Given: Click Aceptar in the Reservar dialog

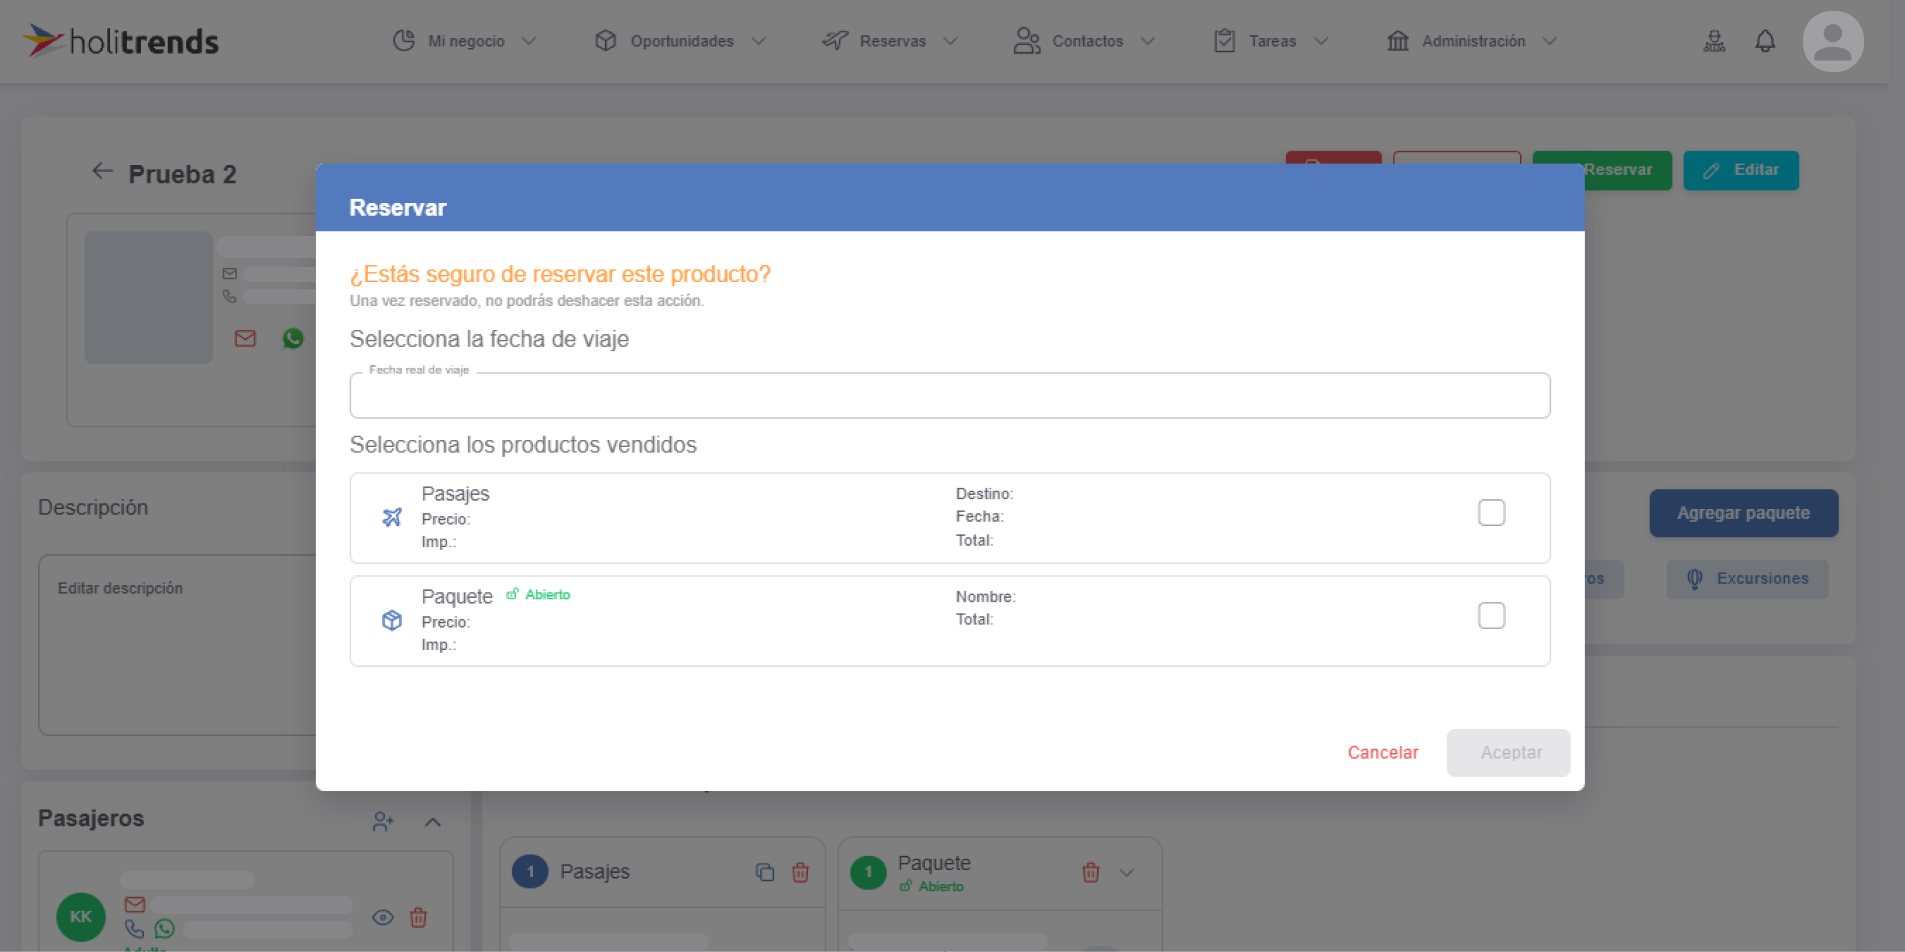Looking at the screenshot, I should pos(1509,753).
